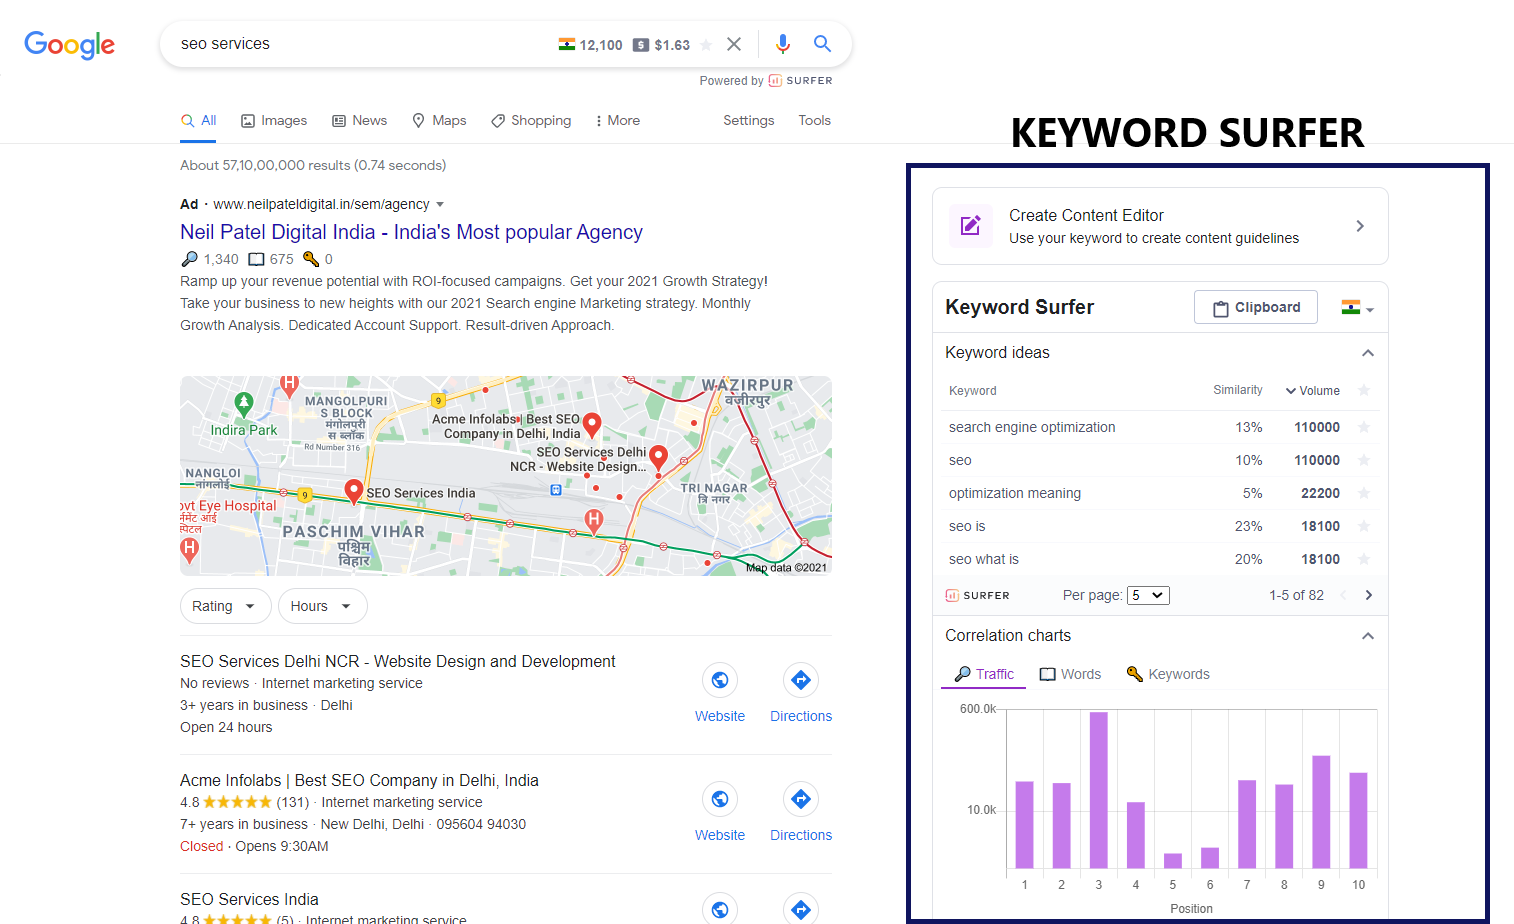Star all keywords via header star

coord(1364,391)
